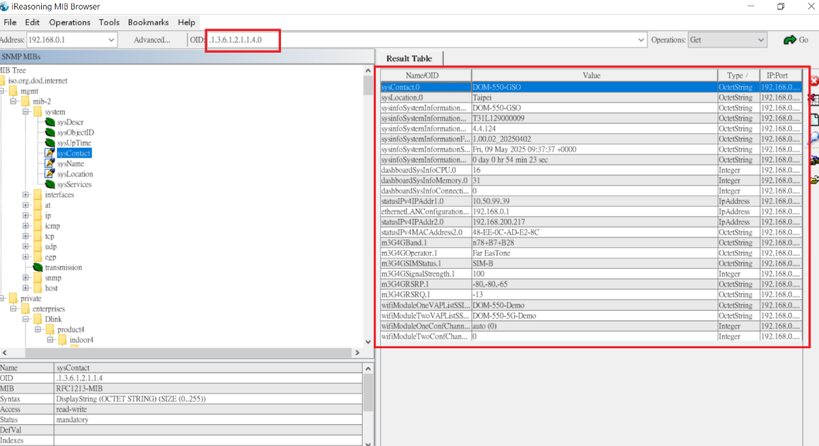The image size is (819, 446).
Task: Open the Tools menu
Action: point(109,22)
